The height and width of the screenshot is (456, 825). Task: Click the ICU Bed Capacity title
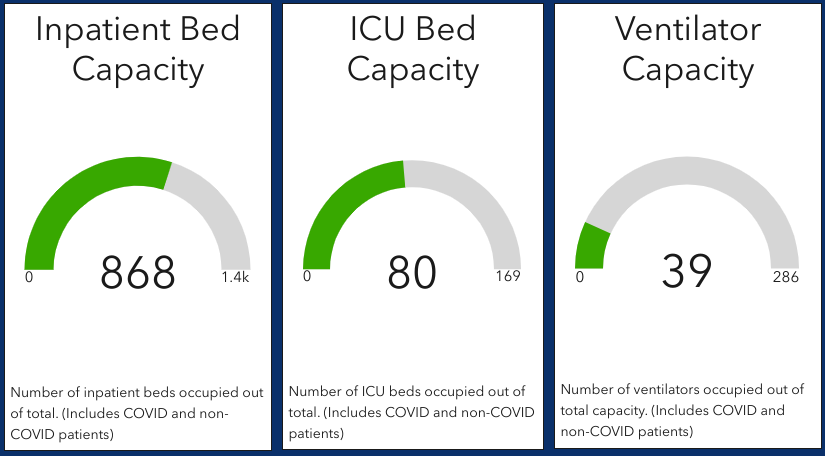(413, 49)
